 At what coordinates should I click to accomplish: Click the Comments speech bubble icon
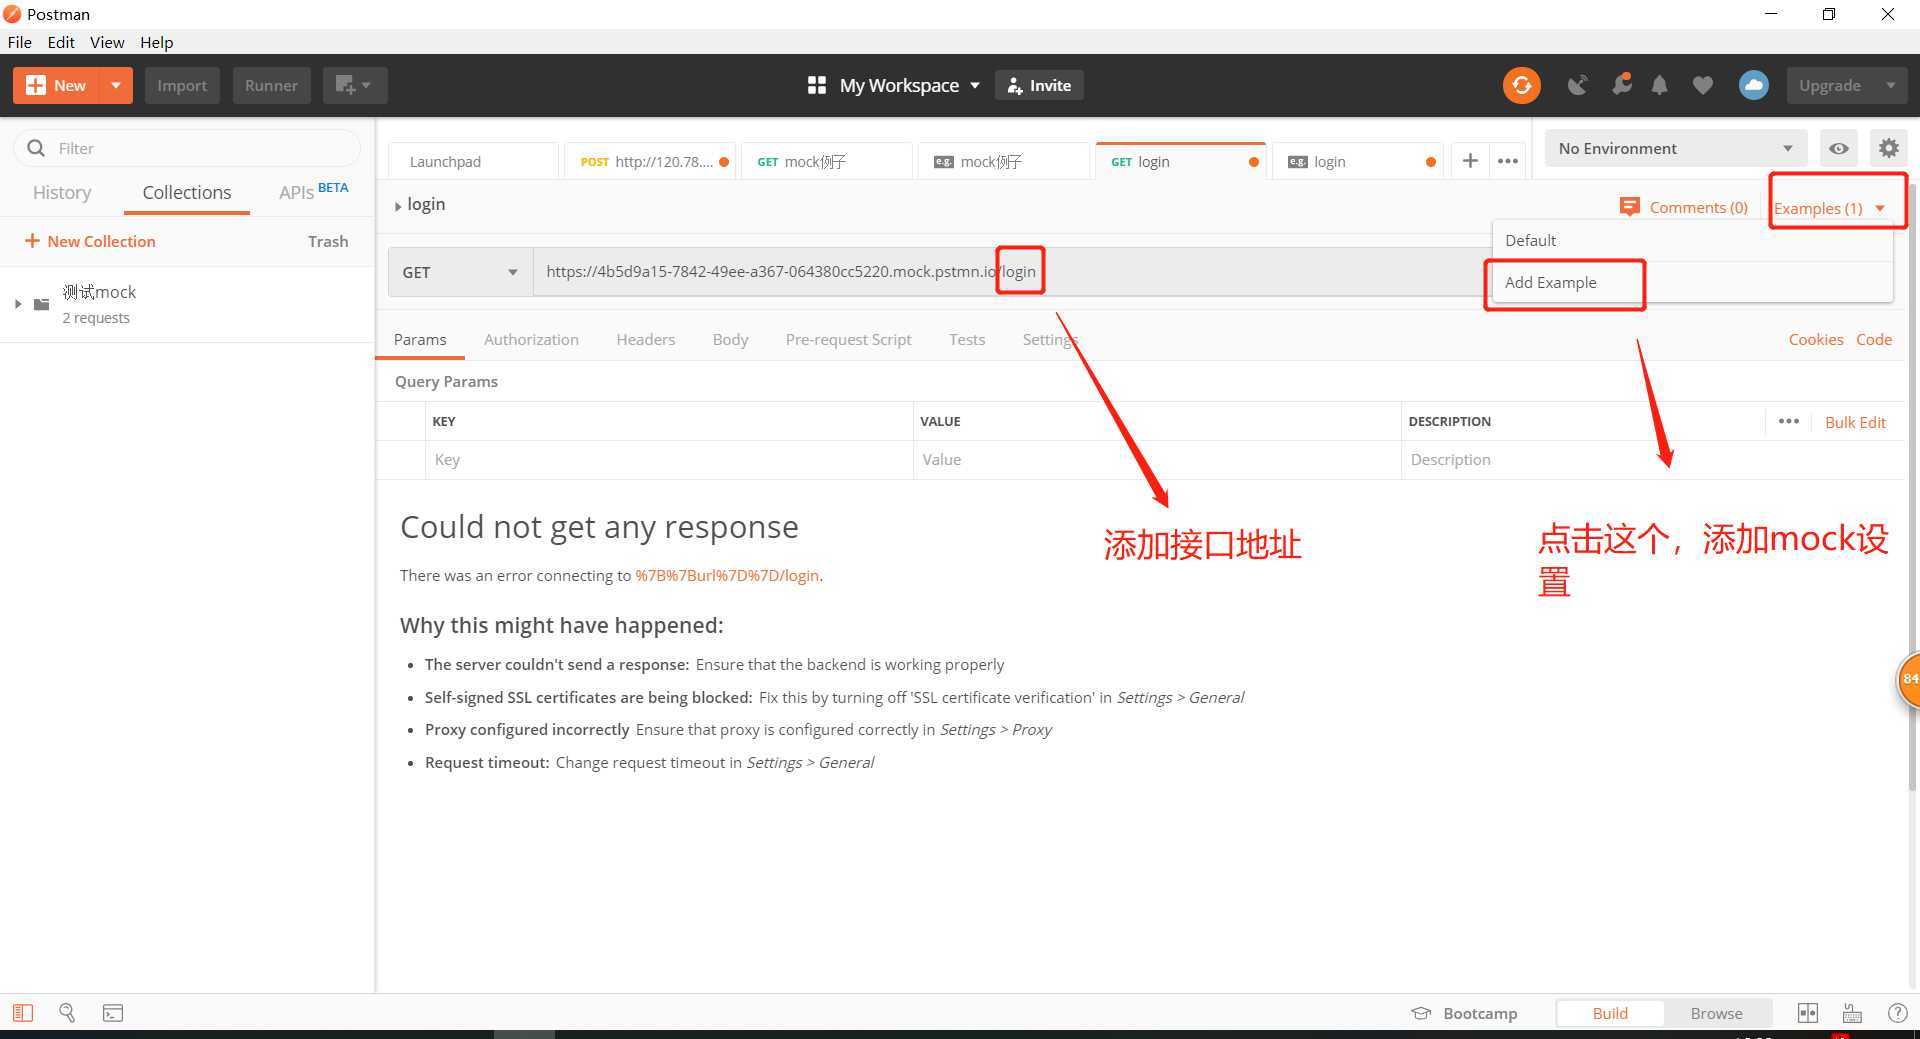click(x=1629, y=207)
